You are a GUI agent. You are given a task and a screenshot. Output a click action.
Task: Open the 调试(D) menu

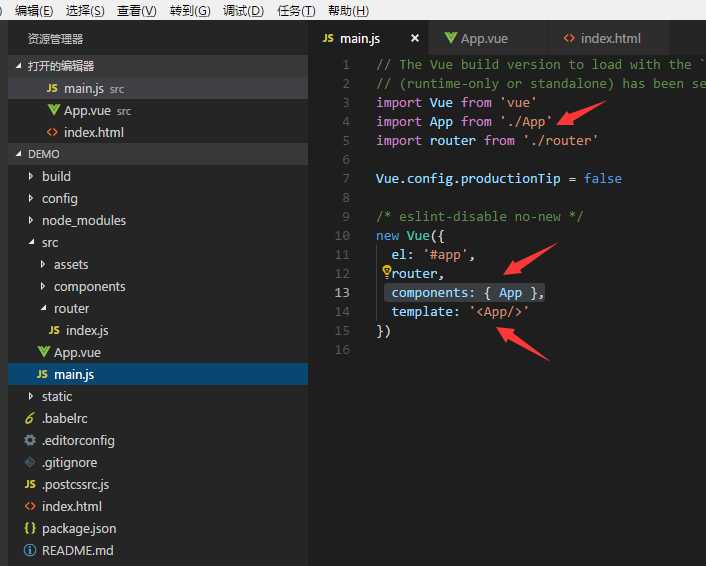(243, 10)
